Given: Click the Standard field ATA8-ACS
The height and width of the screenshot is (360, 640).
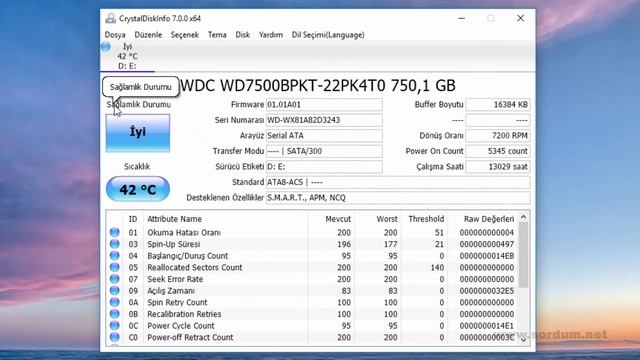Looking at the screenshot, I should coord(398,182).
